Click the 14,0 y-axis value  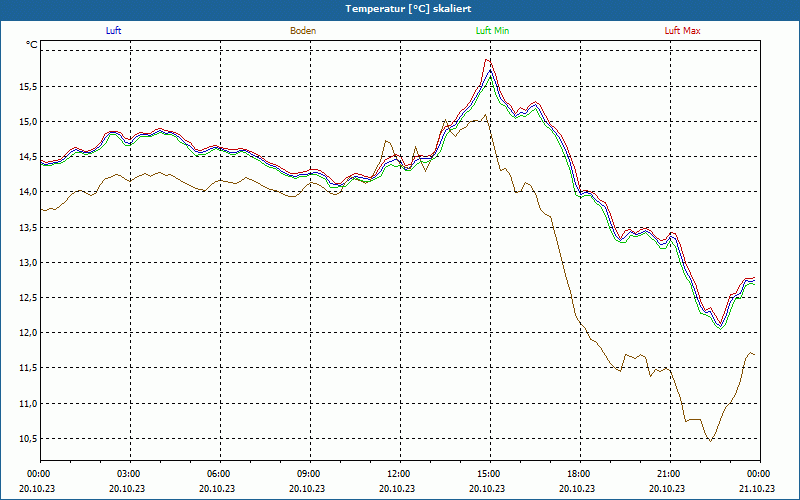click(29, 192)
